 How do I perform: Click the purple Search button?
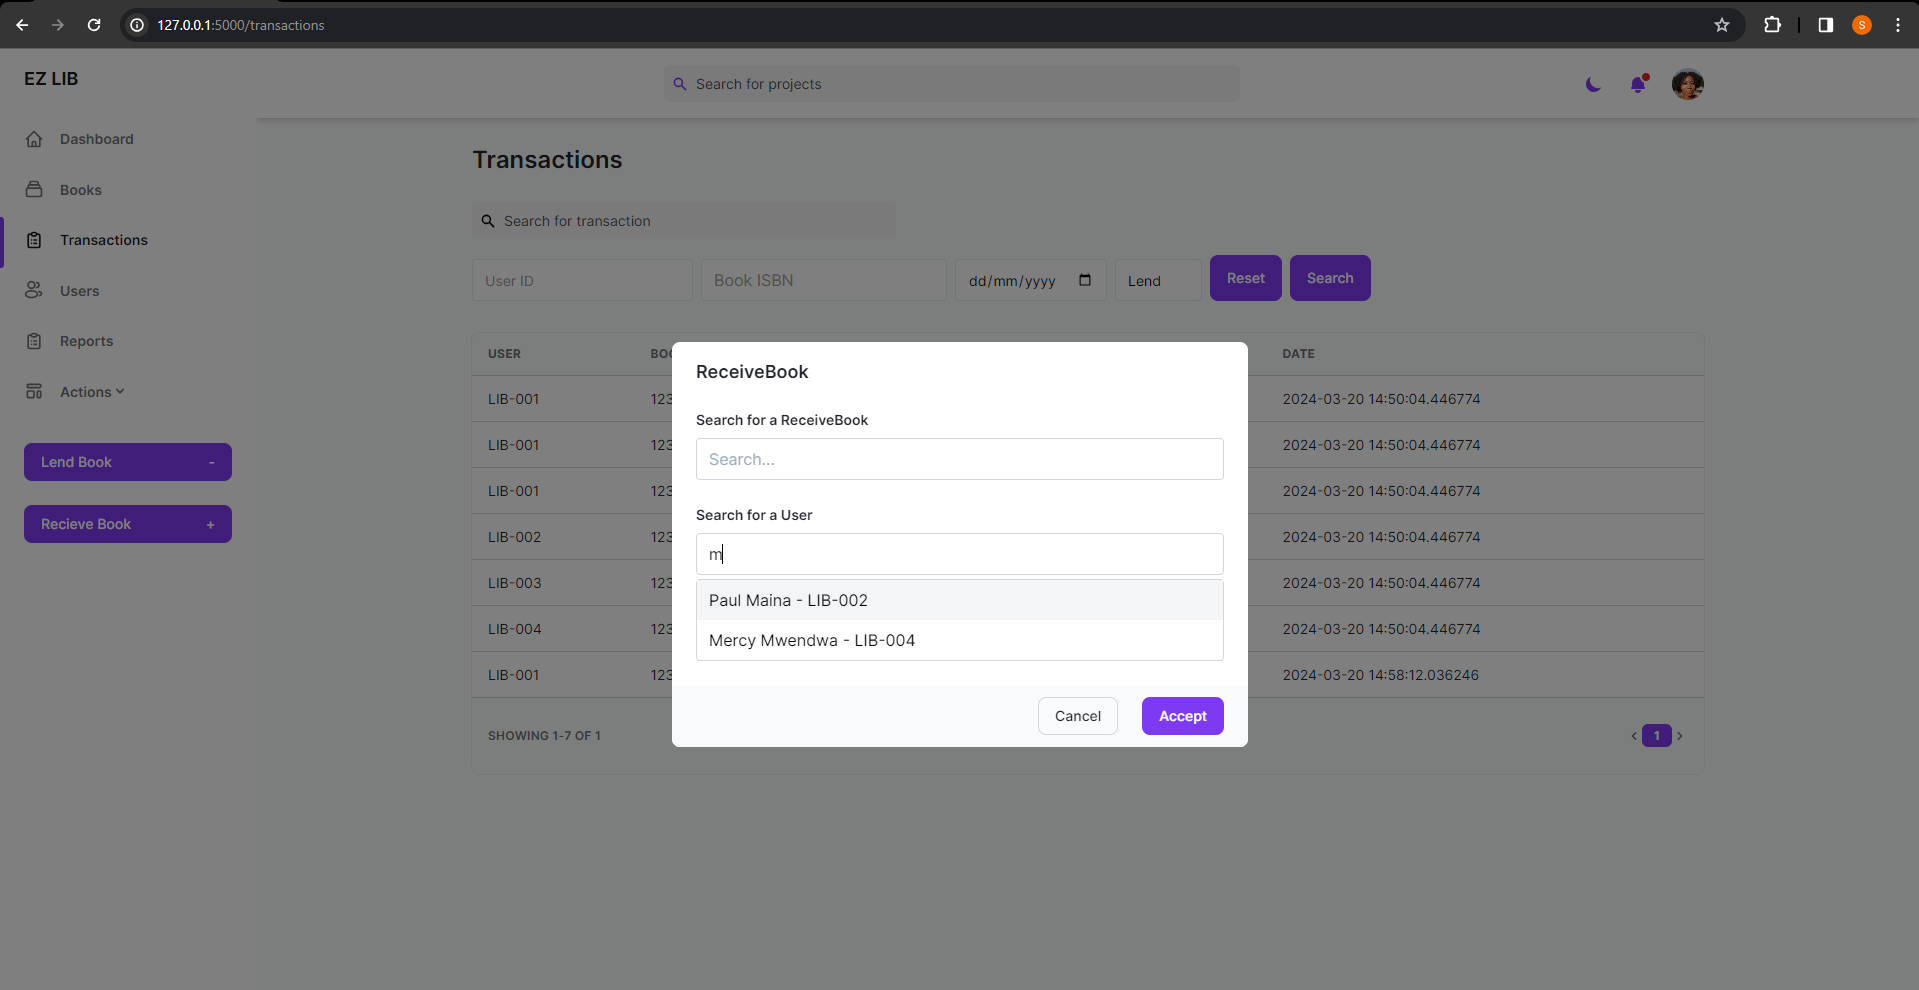[x=1330, y=278]
